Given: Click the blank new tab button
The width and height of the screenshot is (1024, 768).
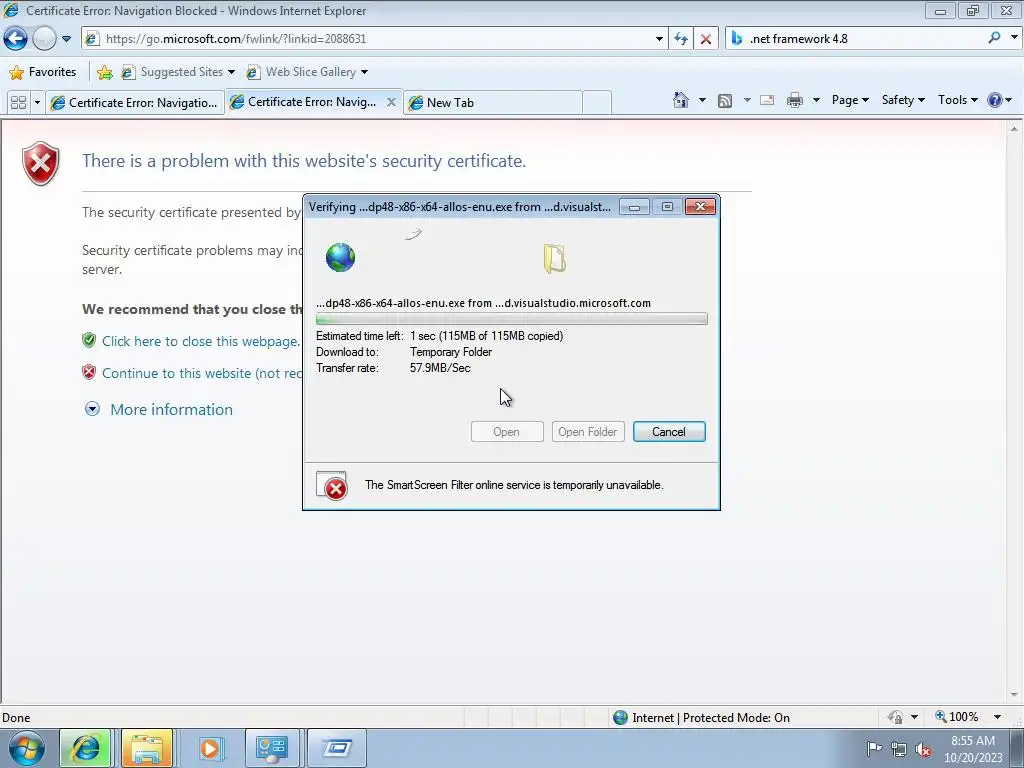Looking at the screenshot, I should pyautogui.click(x=597, y=103).
